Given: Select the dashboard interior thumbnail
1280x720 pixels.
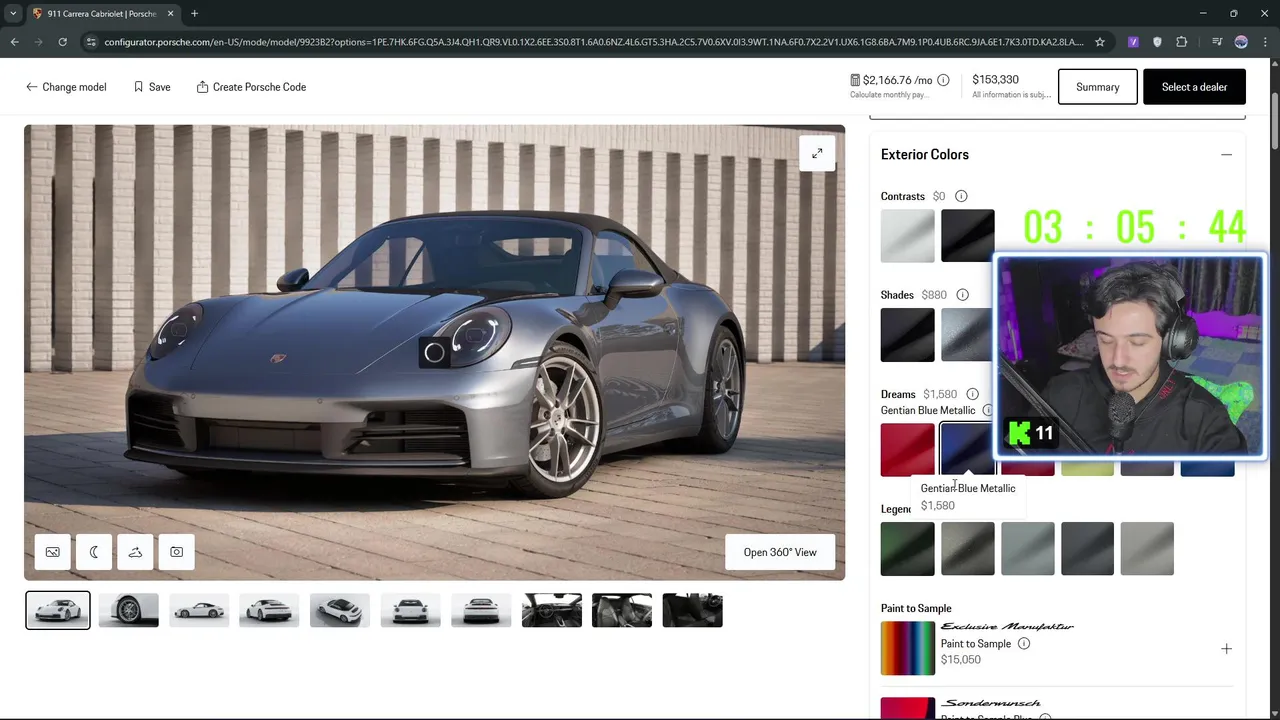Looking at the screenshot, I should 551,611.
